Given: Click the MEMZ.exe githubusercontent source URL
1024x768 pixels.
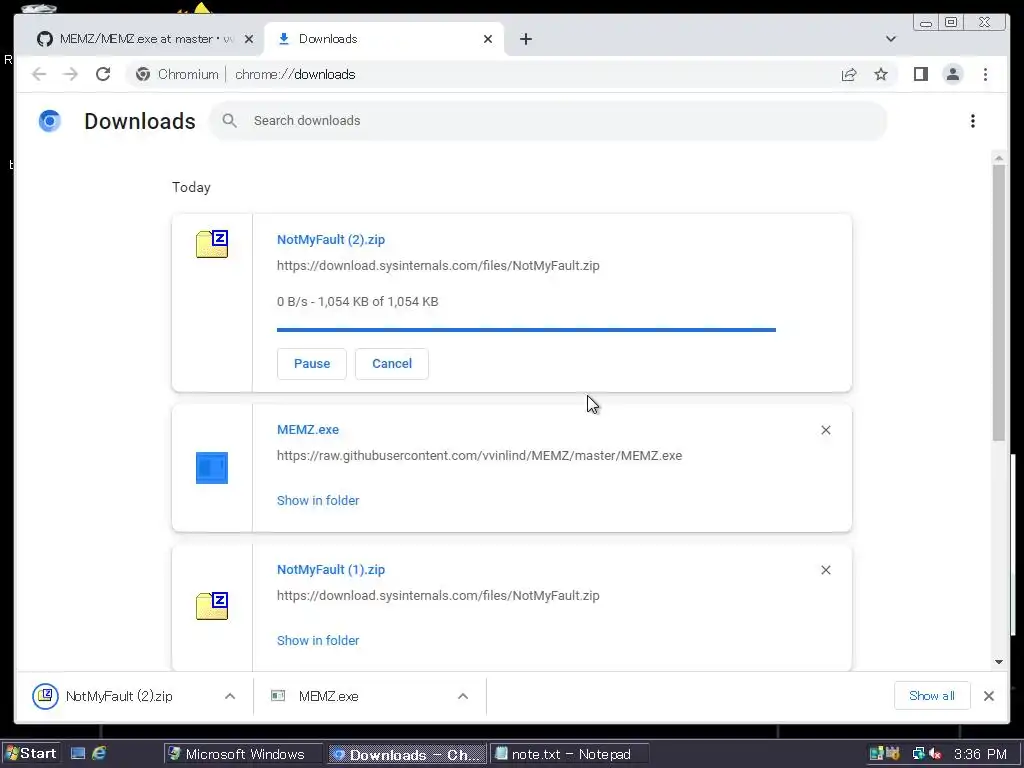Looking at the screenshot, I should 479,456.
